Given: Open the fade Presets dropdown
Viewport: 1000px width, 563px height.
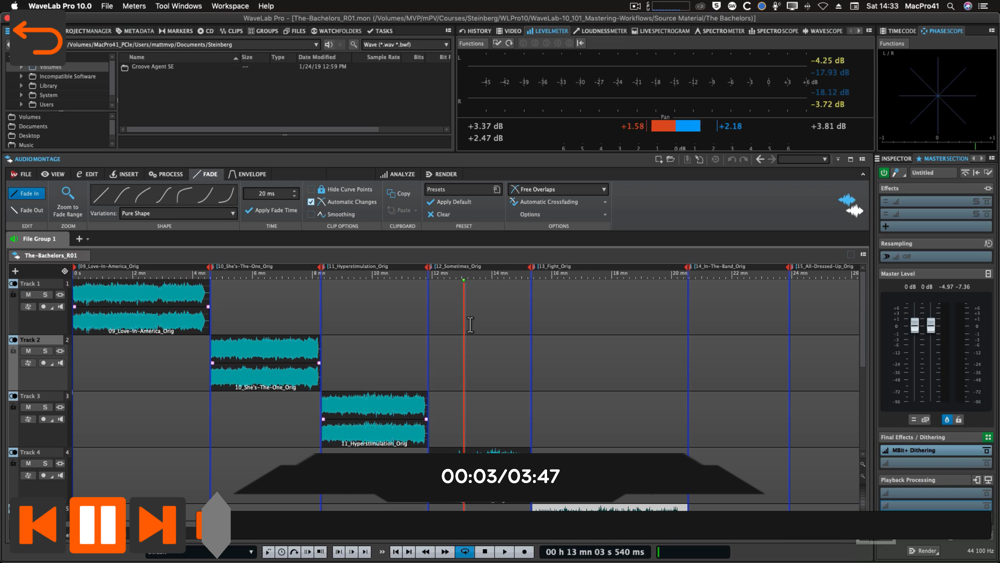Looking at the screenshot, I should [x=463, y=189].
